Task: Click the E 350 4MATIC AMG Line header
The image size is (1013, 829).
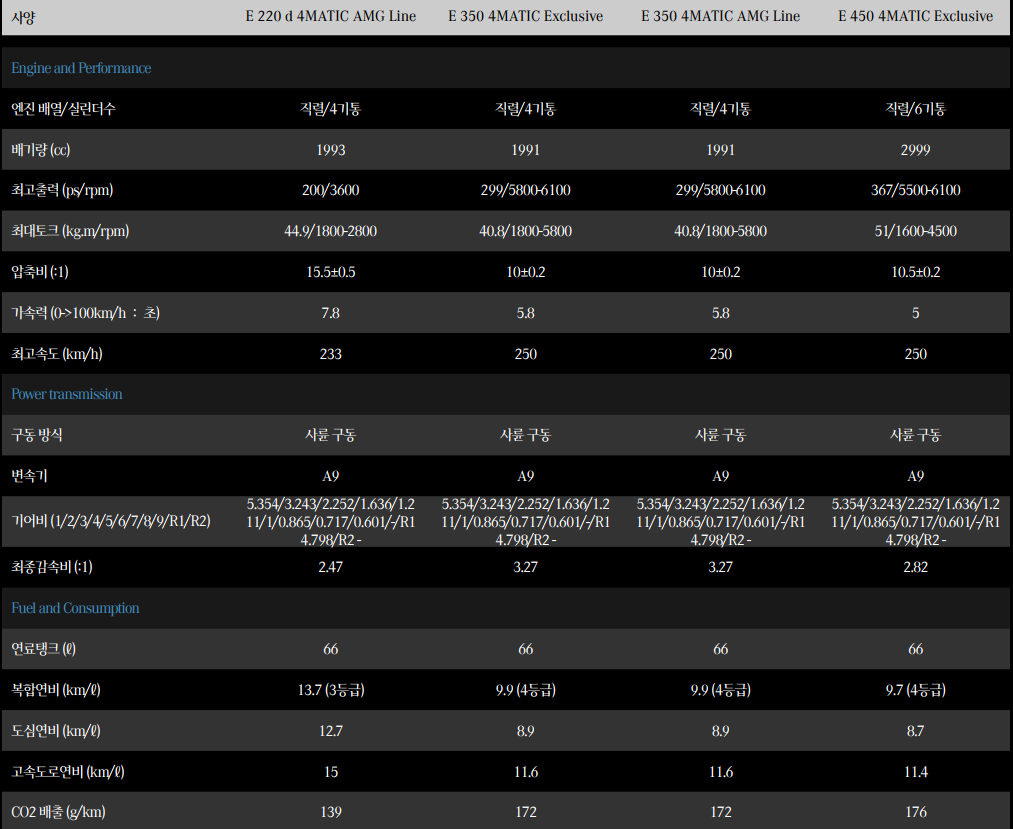Action: pos(720,16)
